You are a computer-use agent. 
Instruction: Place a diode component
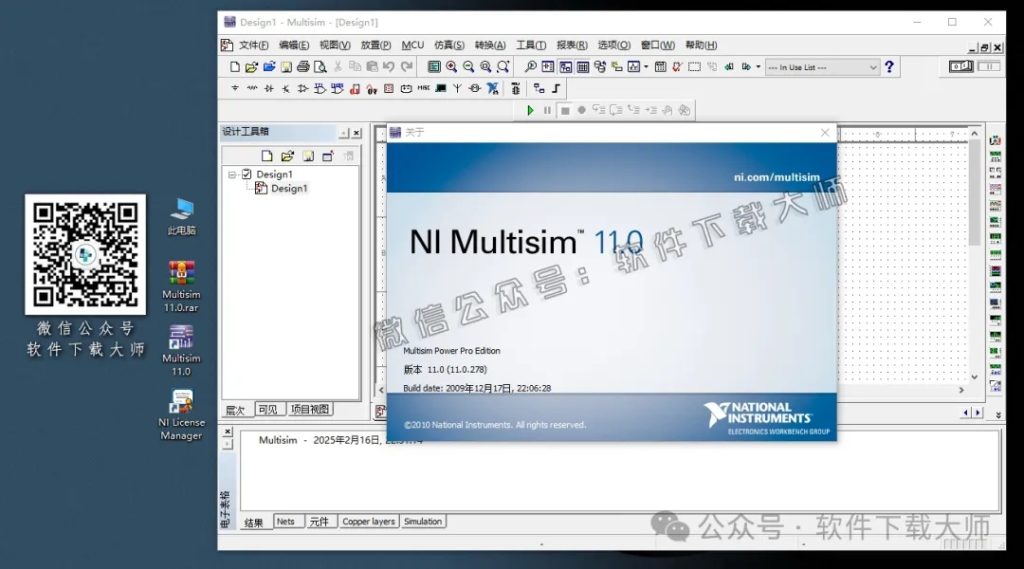click(268, 88)
